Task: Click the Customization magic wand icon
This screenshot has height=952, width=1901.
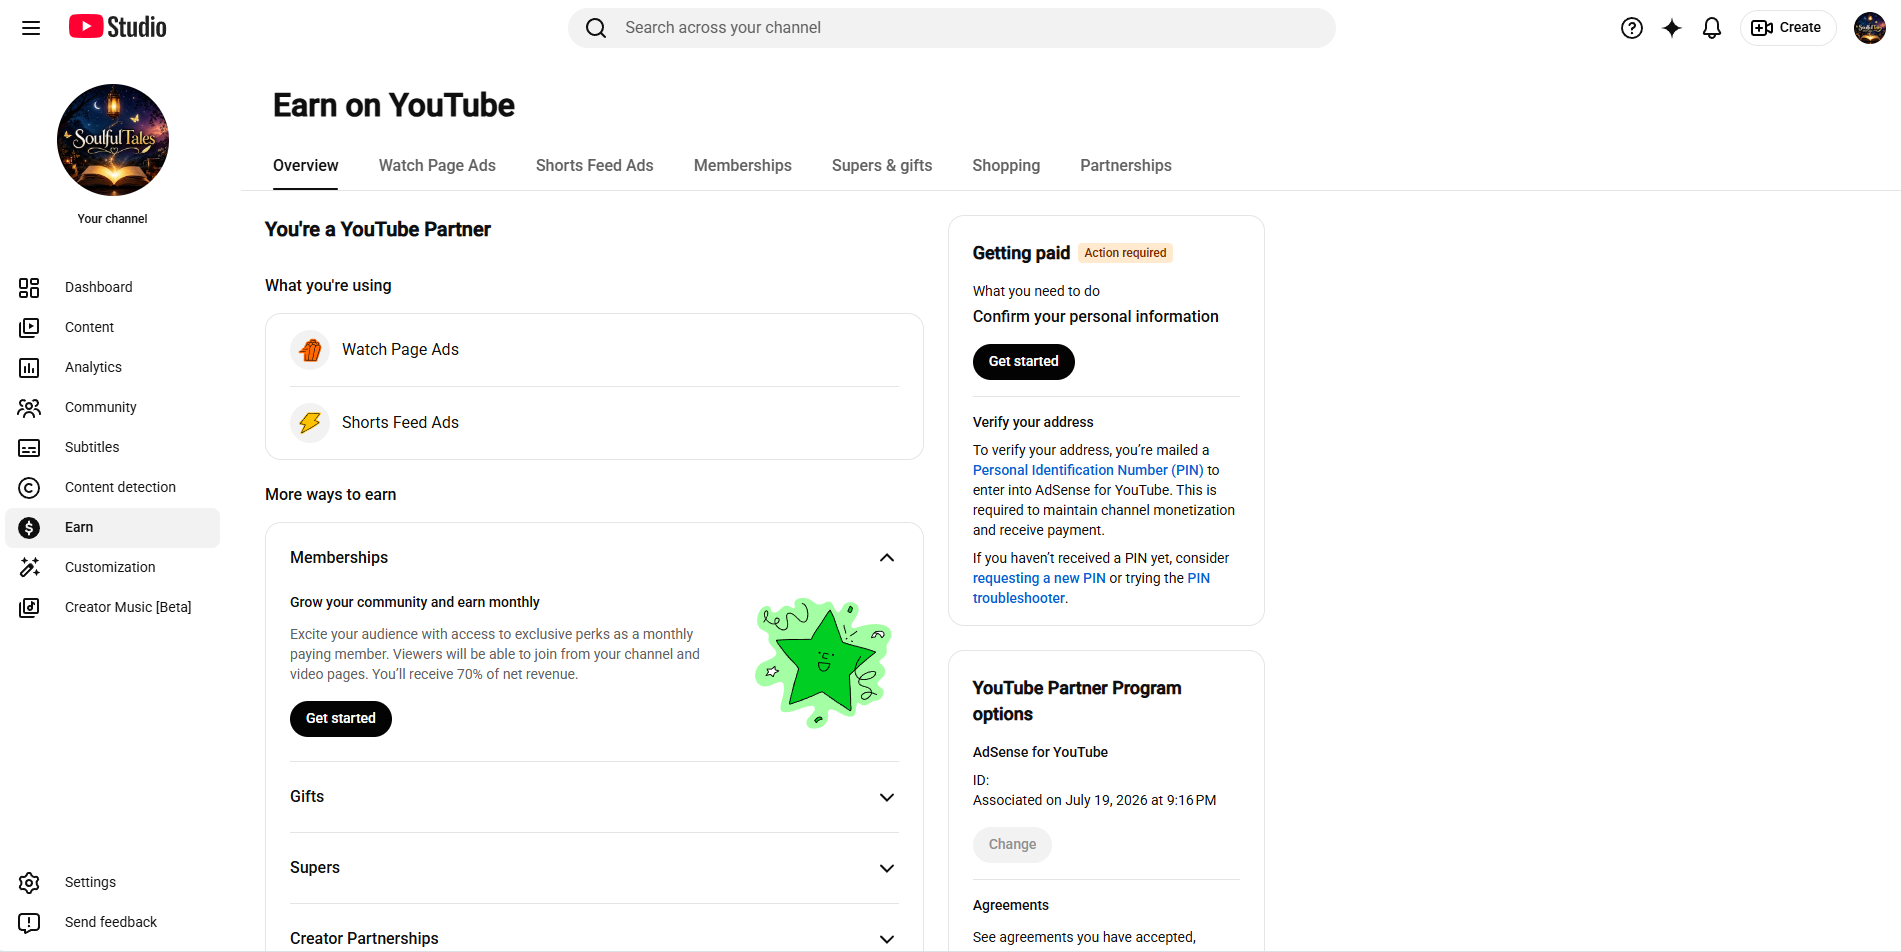Action: pos(29,568)
